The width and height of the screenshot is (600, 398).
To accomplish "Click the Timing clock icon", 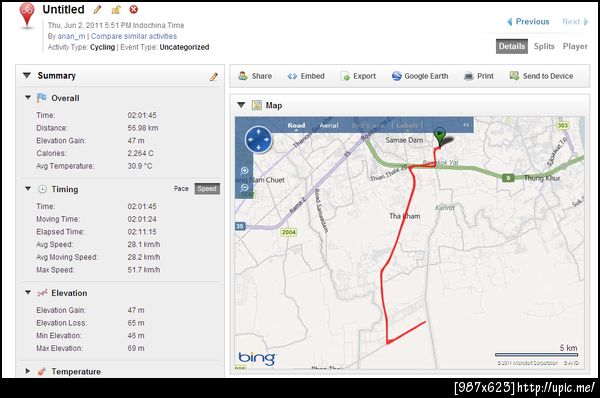I will click(x=42, y=189).
